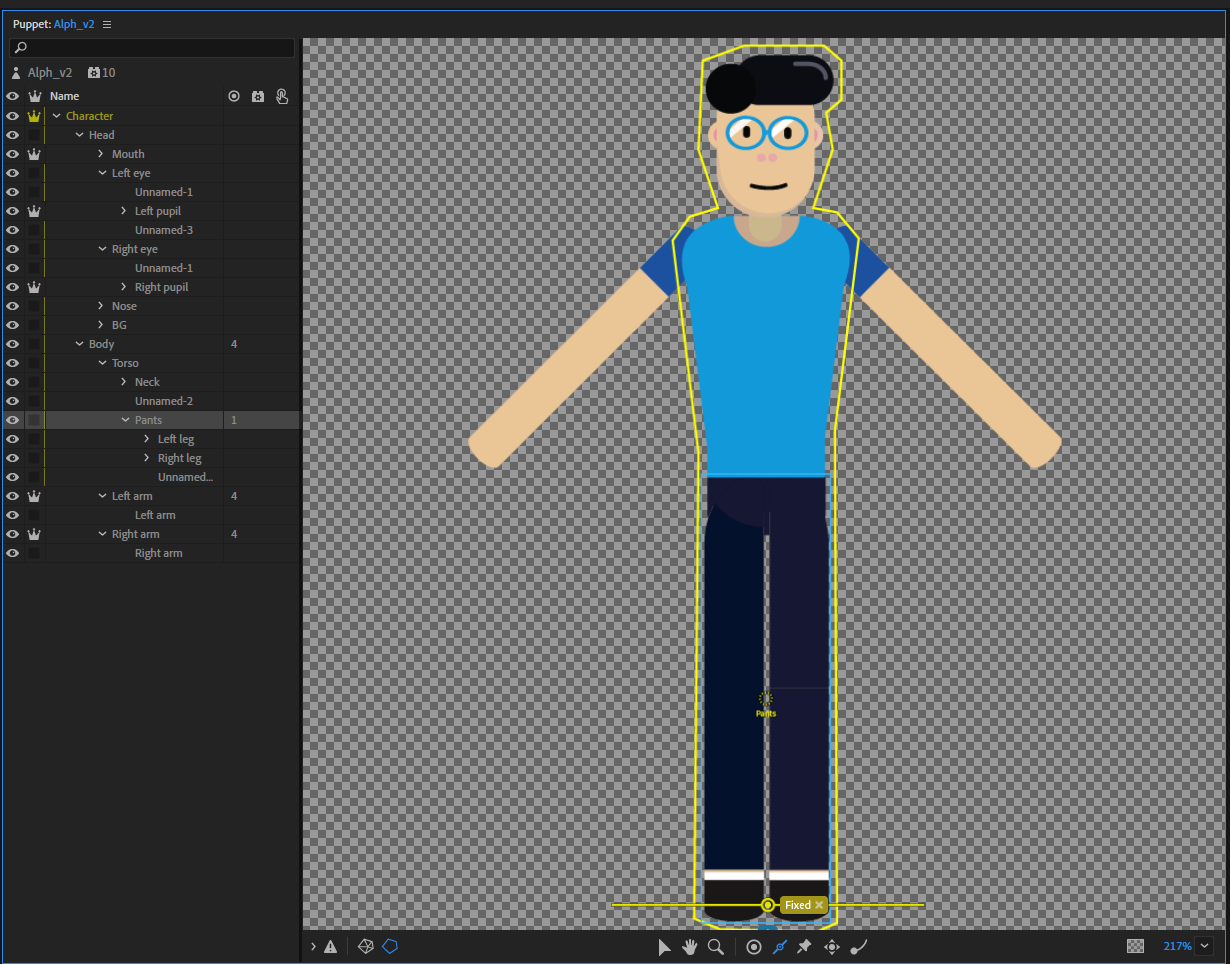1230x964 pixels.
Task: Select the Hand tool in the bottom toolbar
Action: click(x=689, y=947)
